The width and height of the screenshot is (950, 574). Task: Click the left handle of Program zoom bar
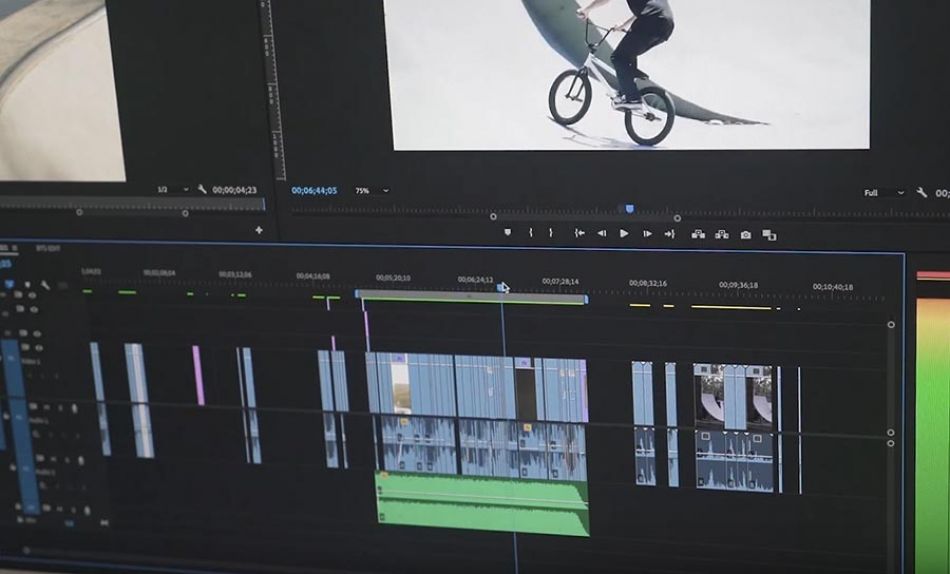click(493, 216)
